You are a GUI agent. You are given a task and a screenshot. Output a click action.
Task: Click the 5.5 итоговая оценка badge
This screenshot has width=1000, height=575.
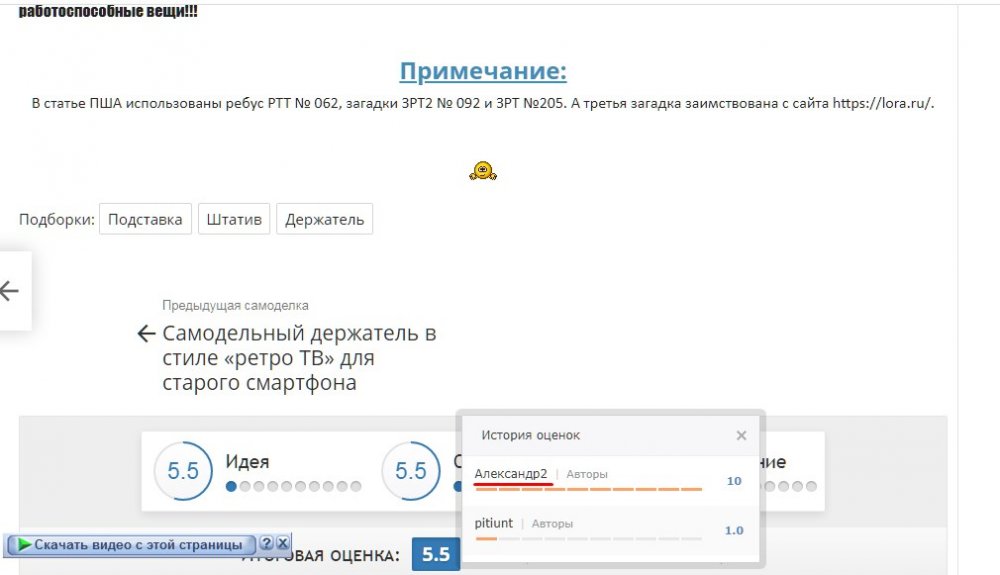tap(435, 554)
